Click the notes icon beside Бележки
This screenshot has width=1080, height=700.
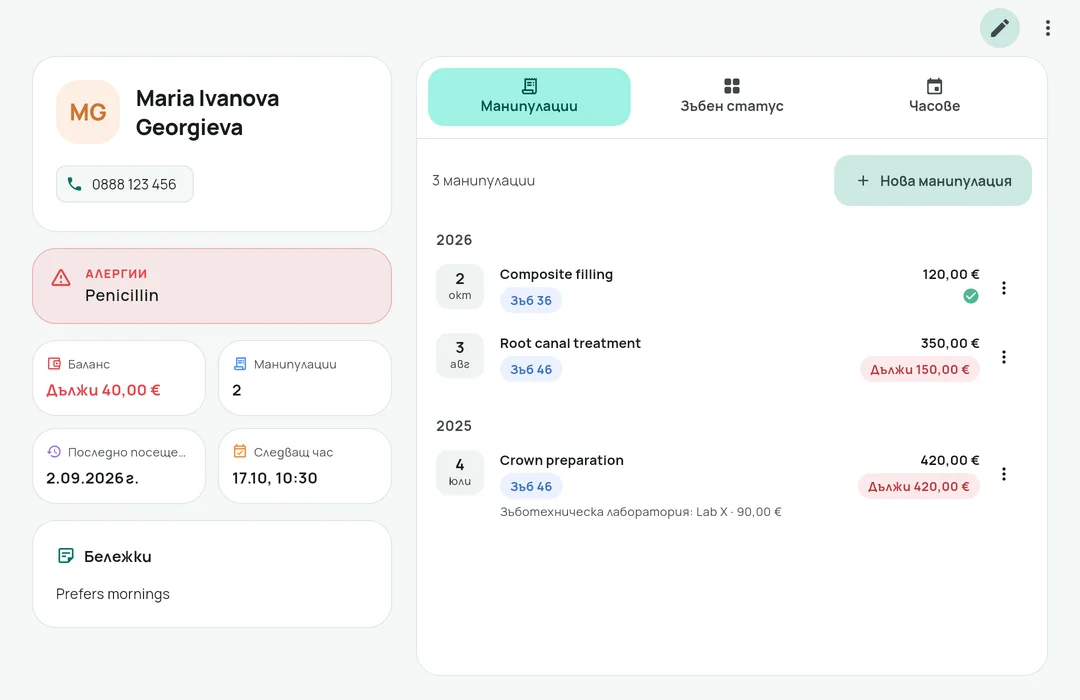click(x=66, y=556)
